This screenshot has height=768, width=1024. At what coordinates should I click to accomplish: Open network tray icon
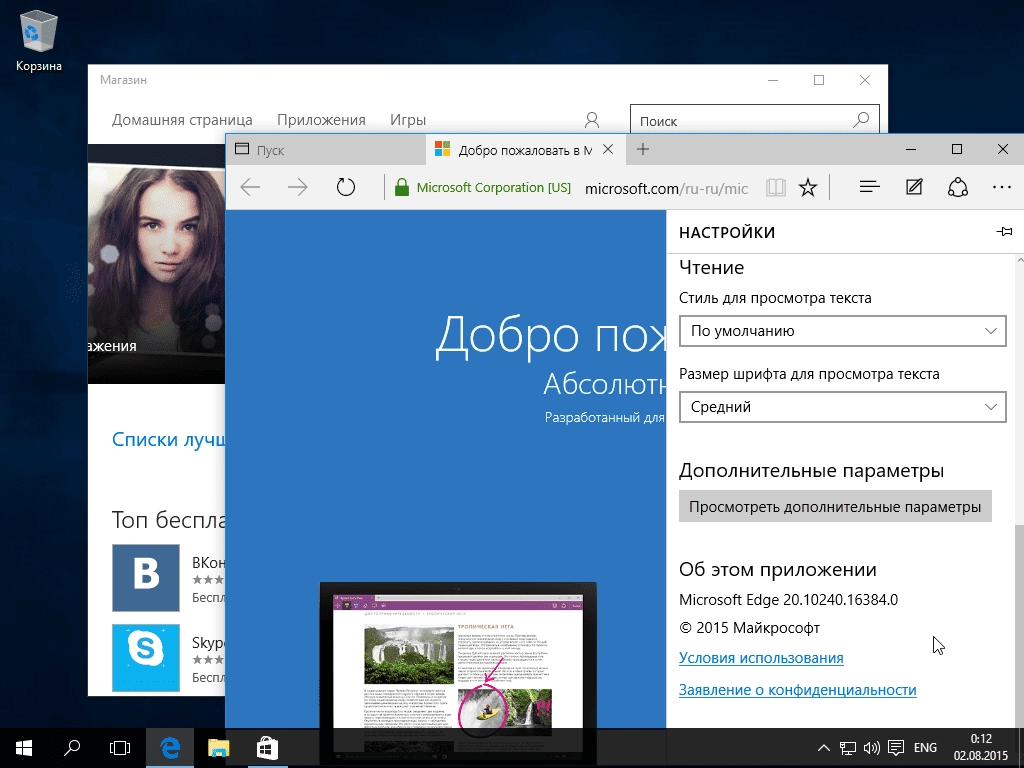[x=848, y=748]
